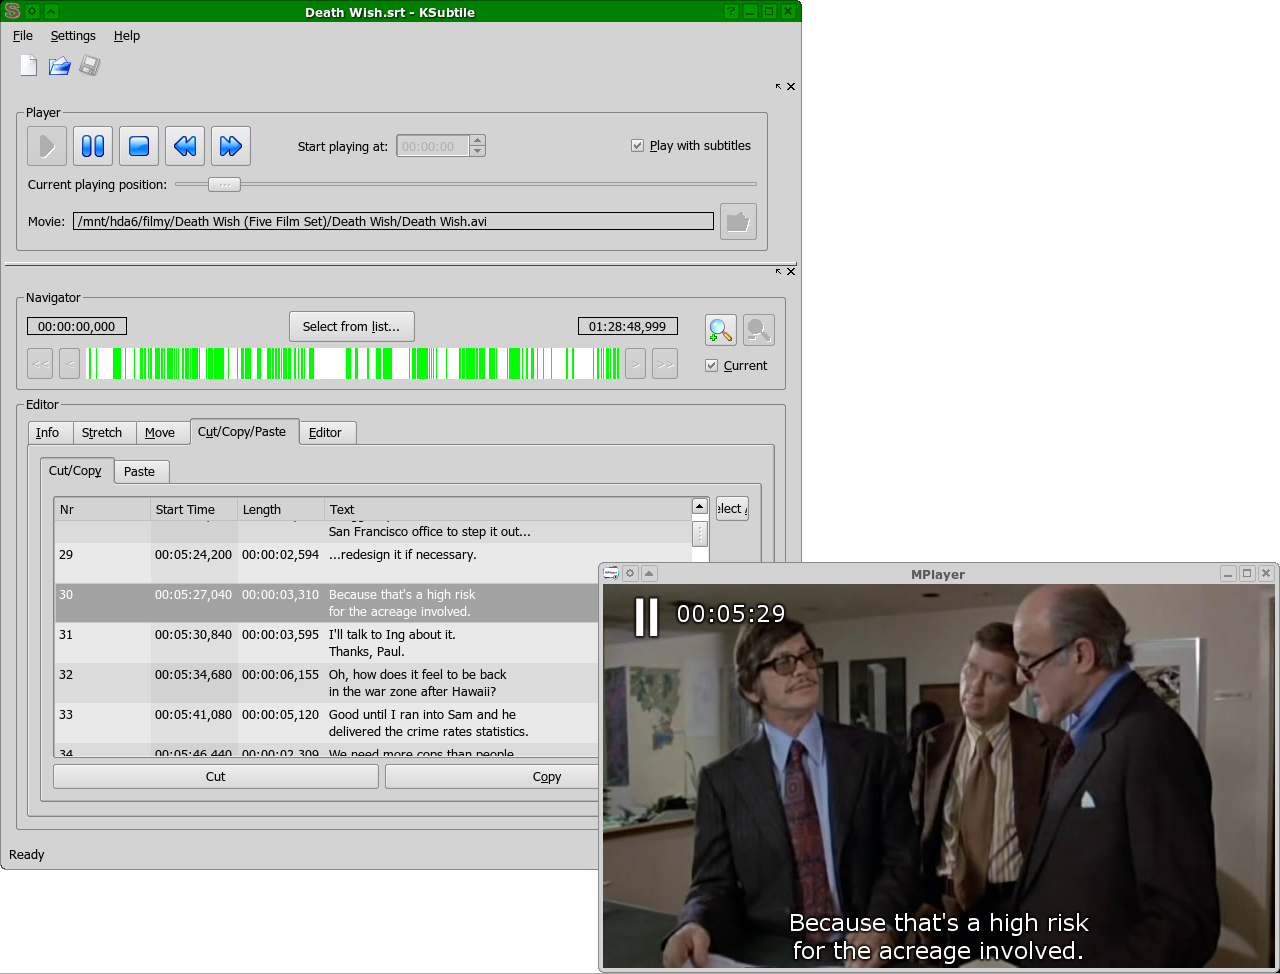1280x974 pixels.
Task: Close the Navigator dock panel
Action: click(x=791, y=272)
